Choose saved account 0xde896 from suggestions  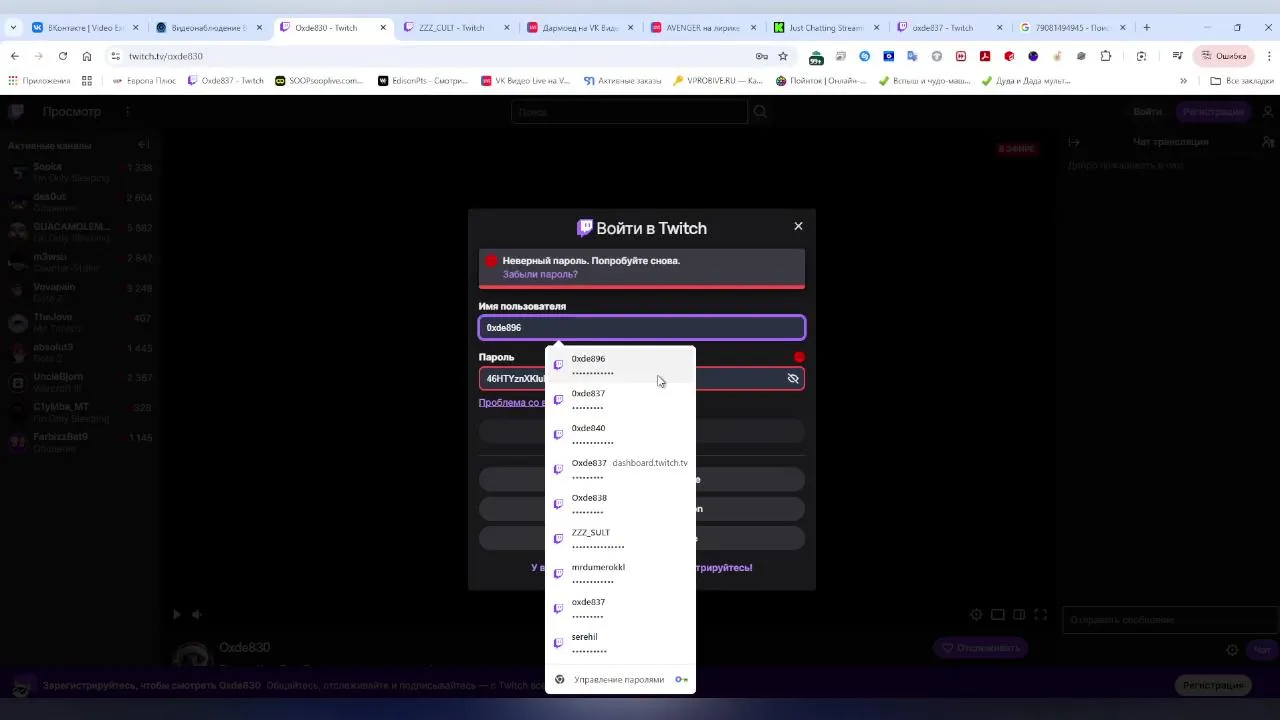pos(620,365)
